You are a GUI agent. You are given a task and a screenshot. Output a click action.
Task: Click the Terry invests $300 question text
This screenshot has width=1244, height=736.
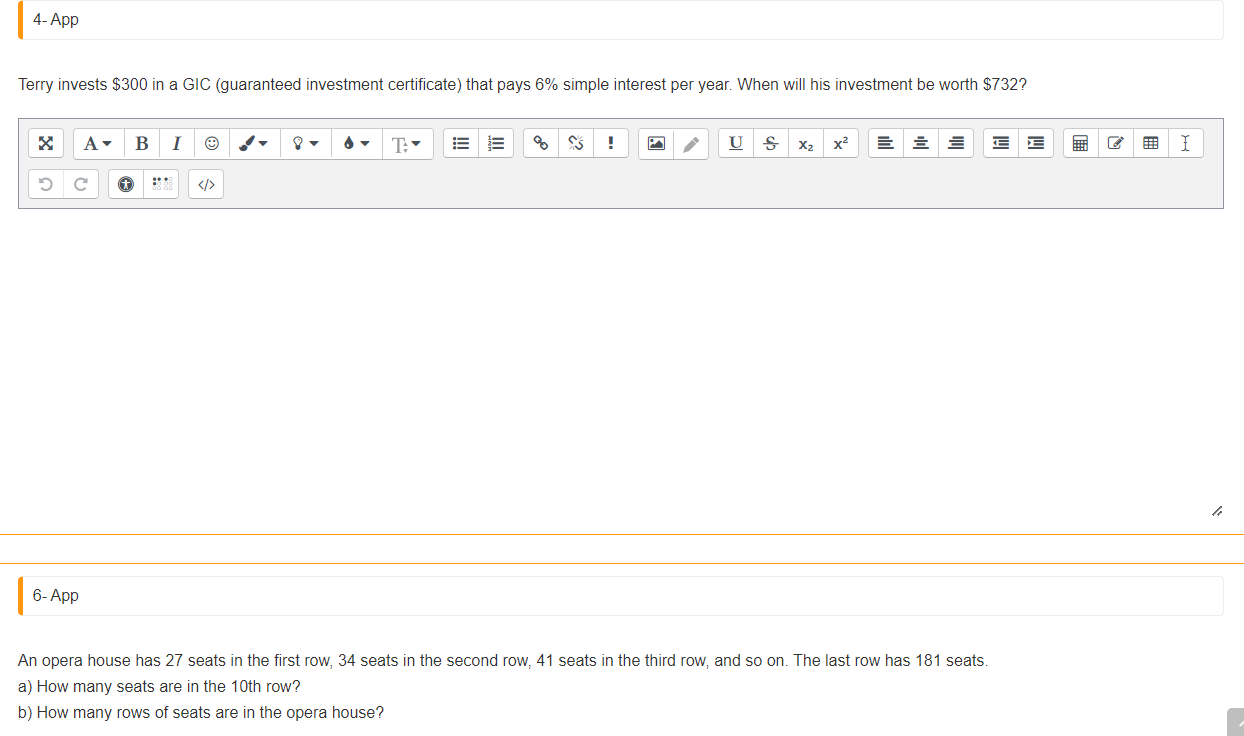pos(522,84)
